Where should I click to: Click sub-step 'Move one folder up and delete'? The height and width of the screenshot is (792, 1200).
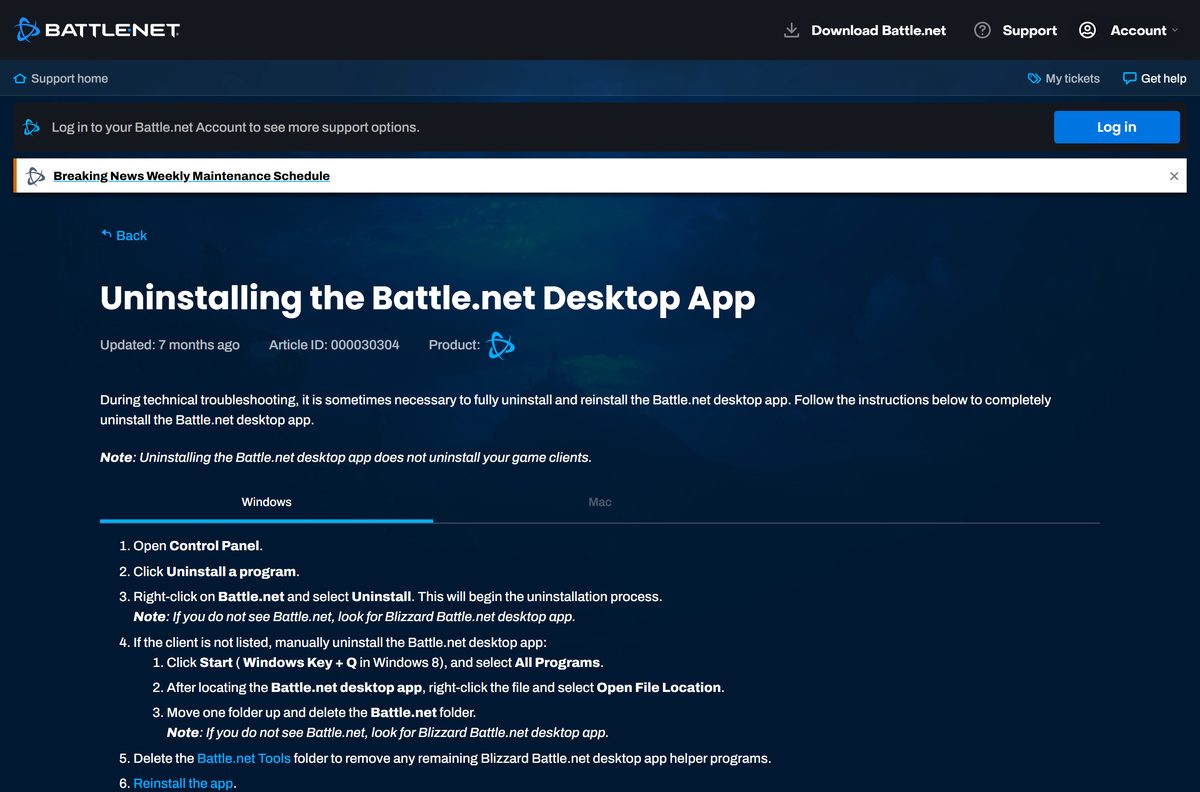(x=321, y=712)
